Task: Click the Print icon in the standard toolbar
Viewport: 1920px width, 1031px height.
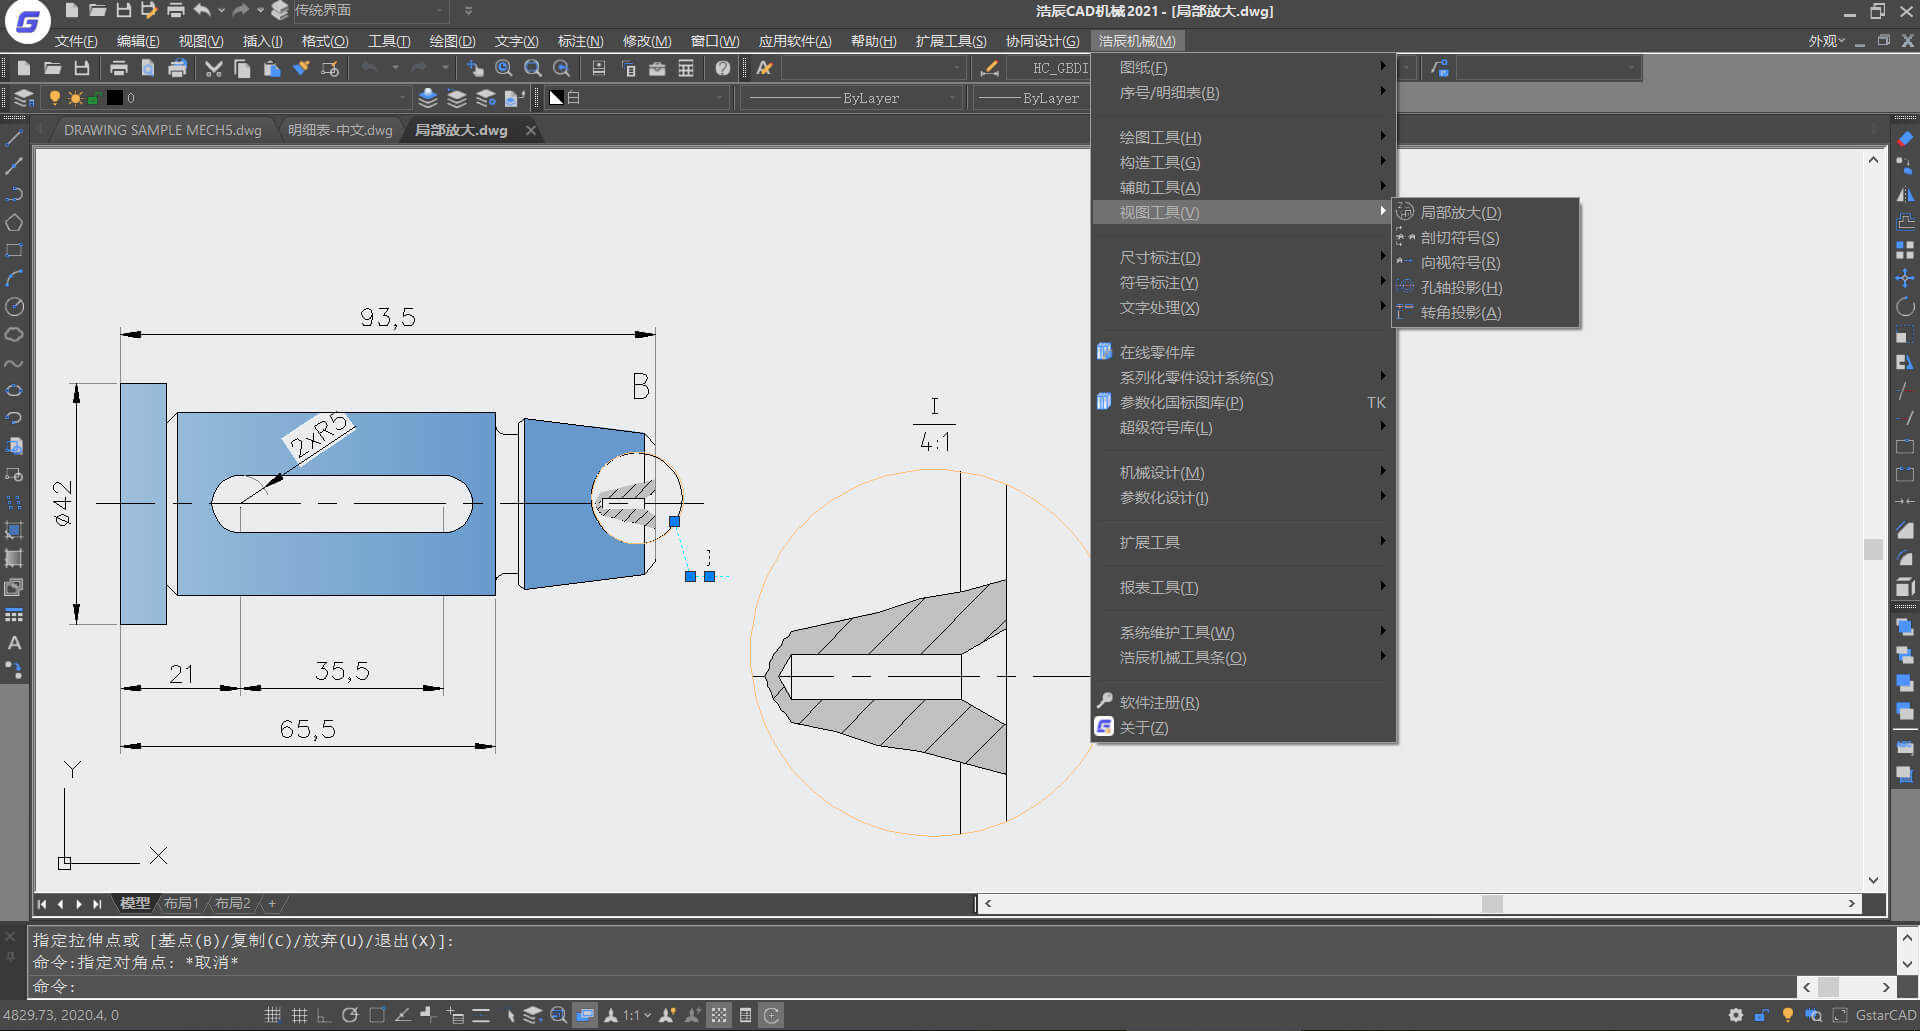Action: click(x=118, y=68)
